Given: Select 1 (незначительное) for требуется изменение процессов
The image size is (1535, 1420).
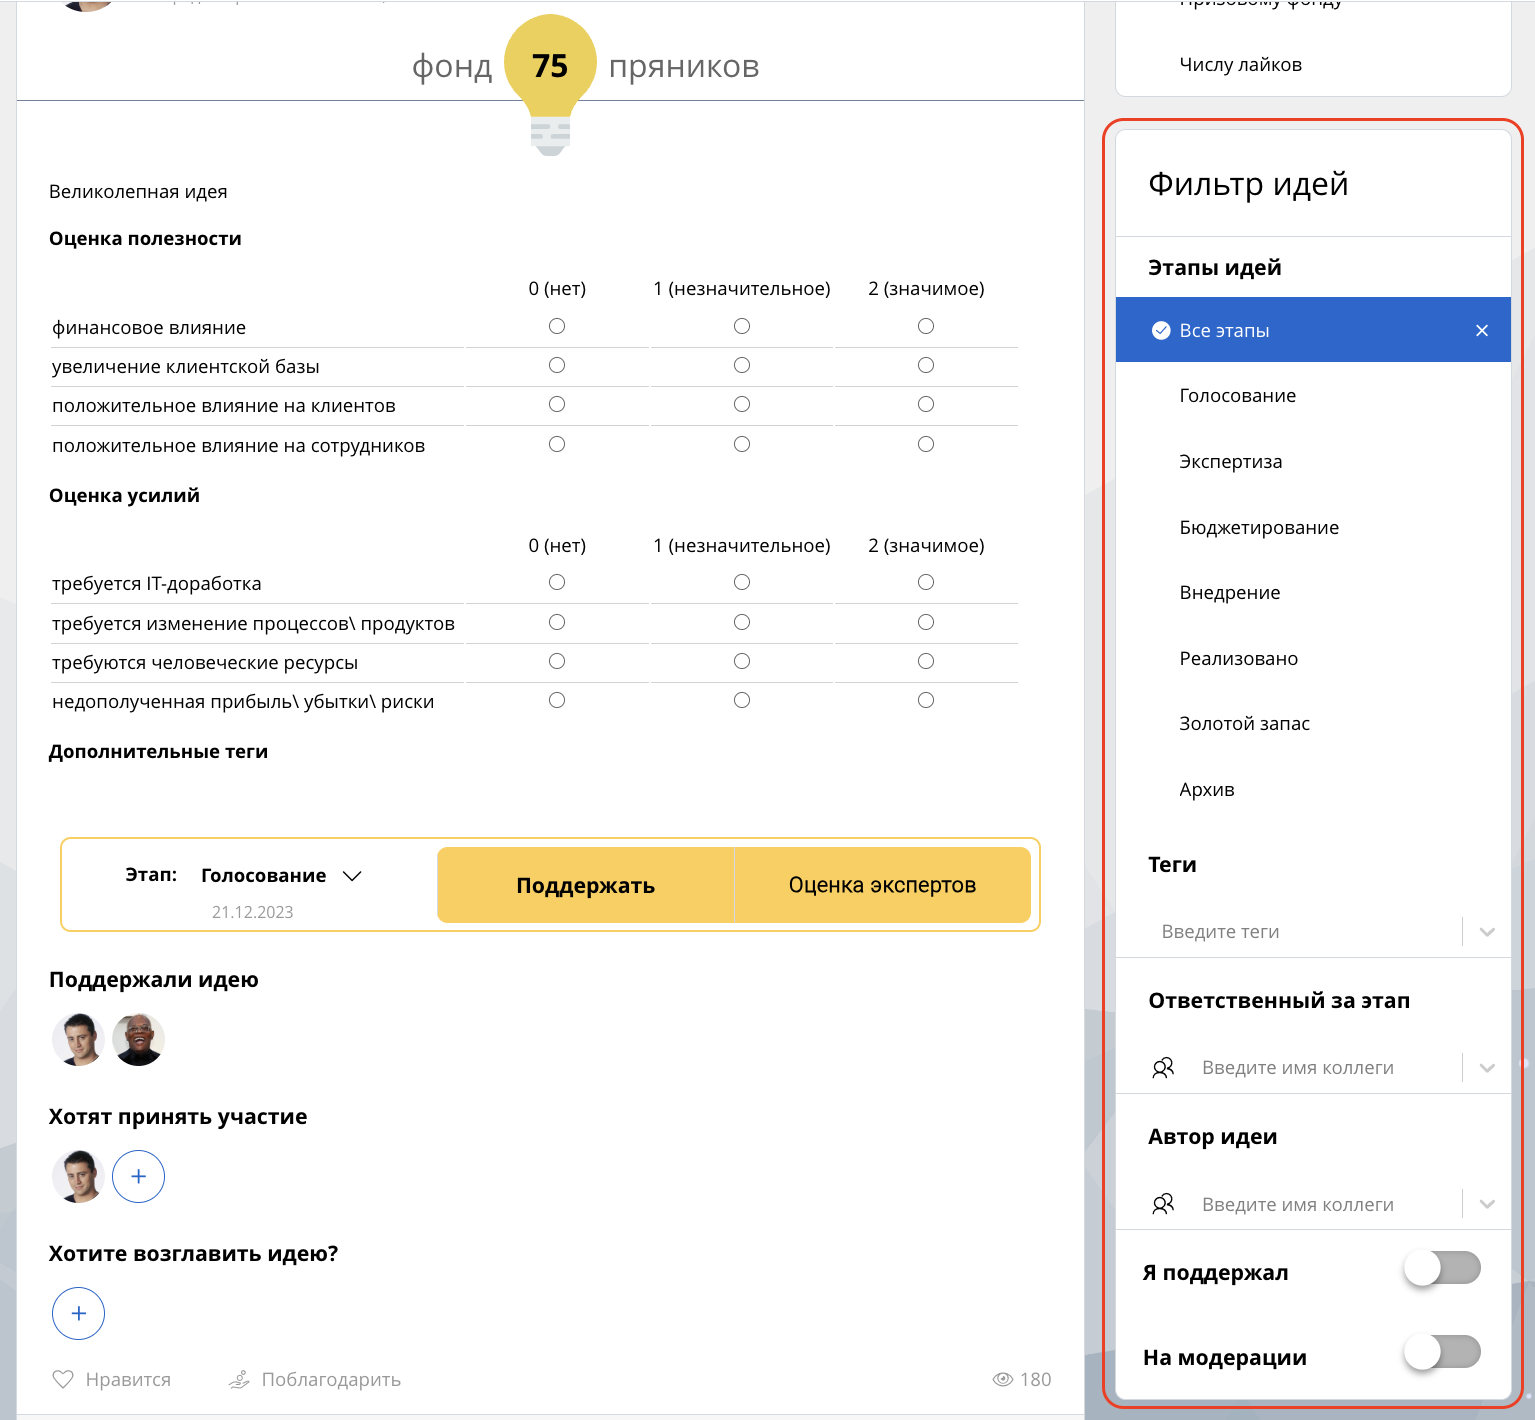Looking at the screenshot, I should (x=742, y=622).
